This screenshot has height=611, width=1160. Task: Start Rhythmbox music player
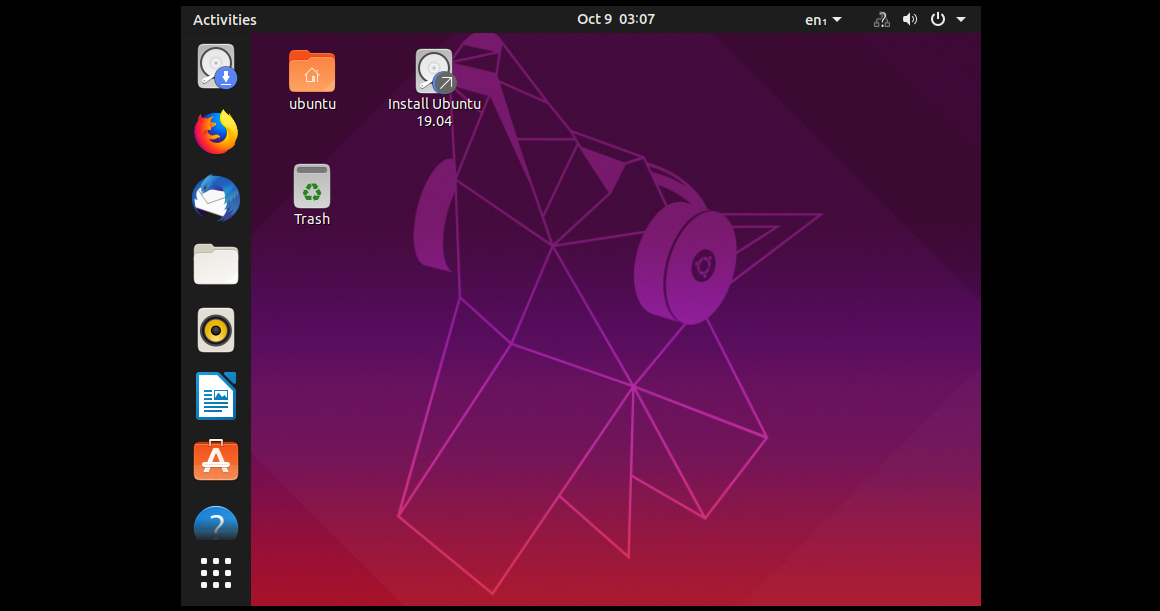[215, 329]
